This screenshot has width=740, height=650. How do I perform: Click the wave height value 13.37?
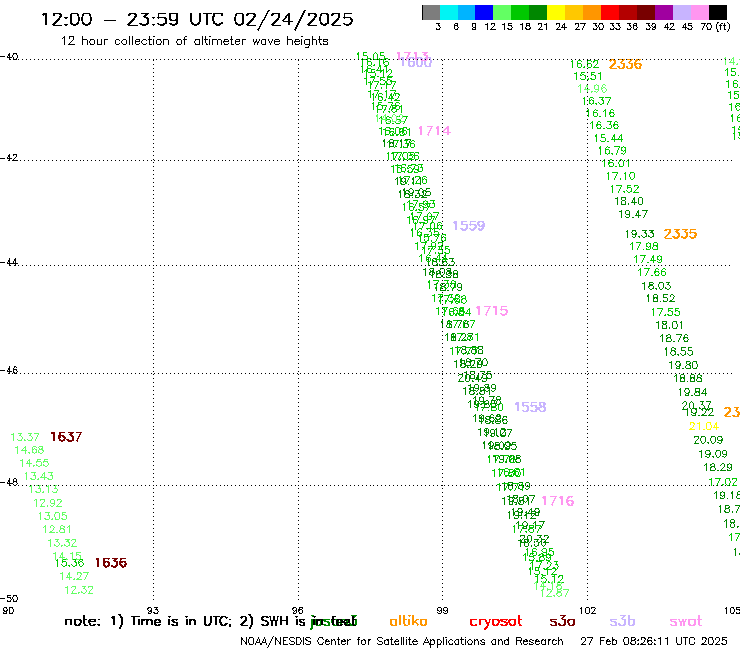25,437
